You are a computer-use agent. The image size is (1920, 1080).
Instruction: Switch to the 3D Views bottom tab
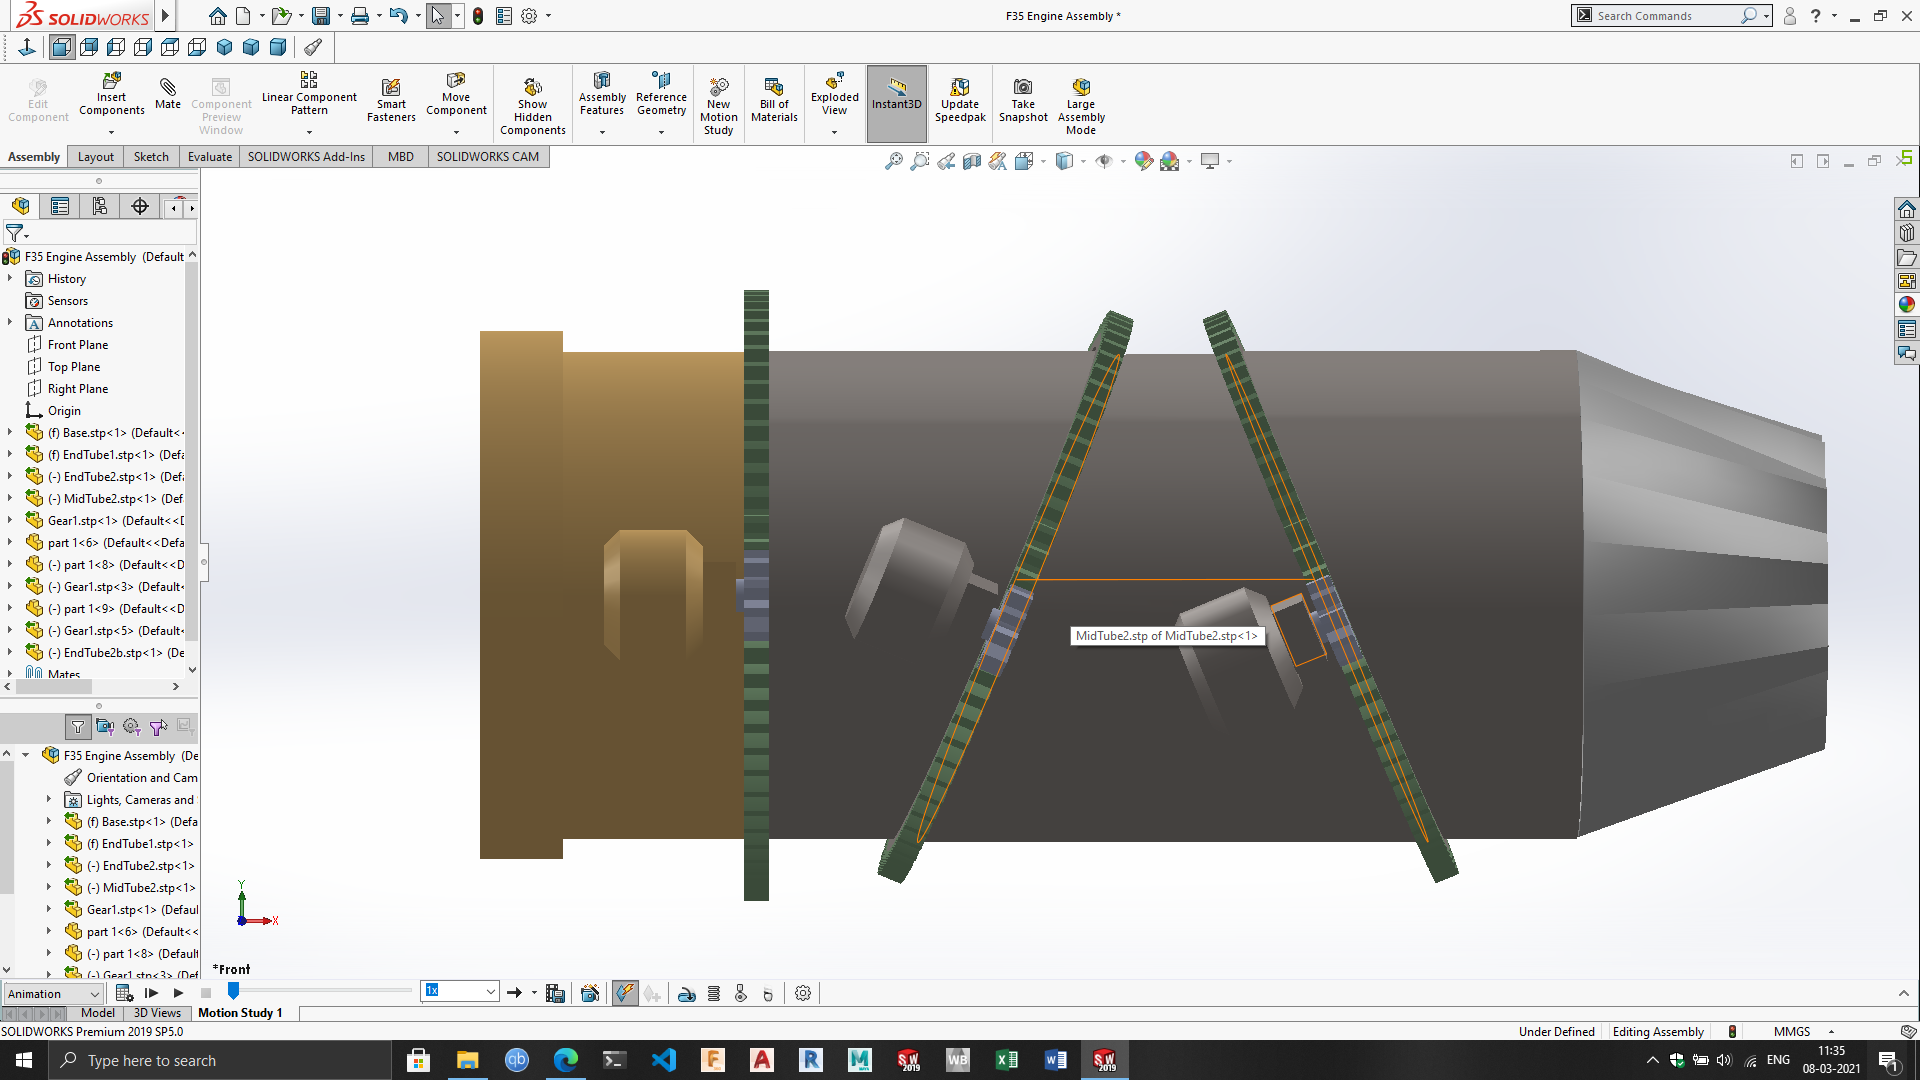[157, 1013]
